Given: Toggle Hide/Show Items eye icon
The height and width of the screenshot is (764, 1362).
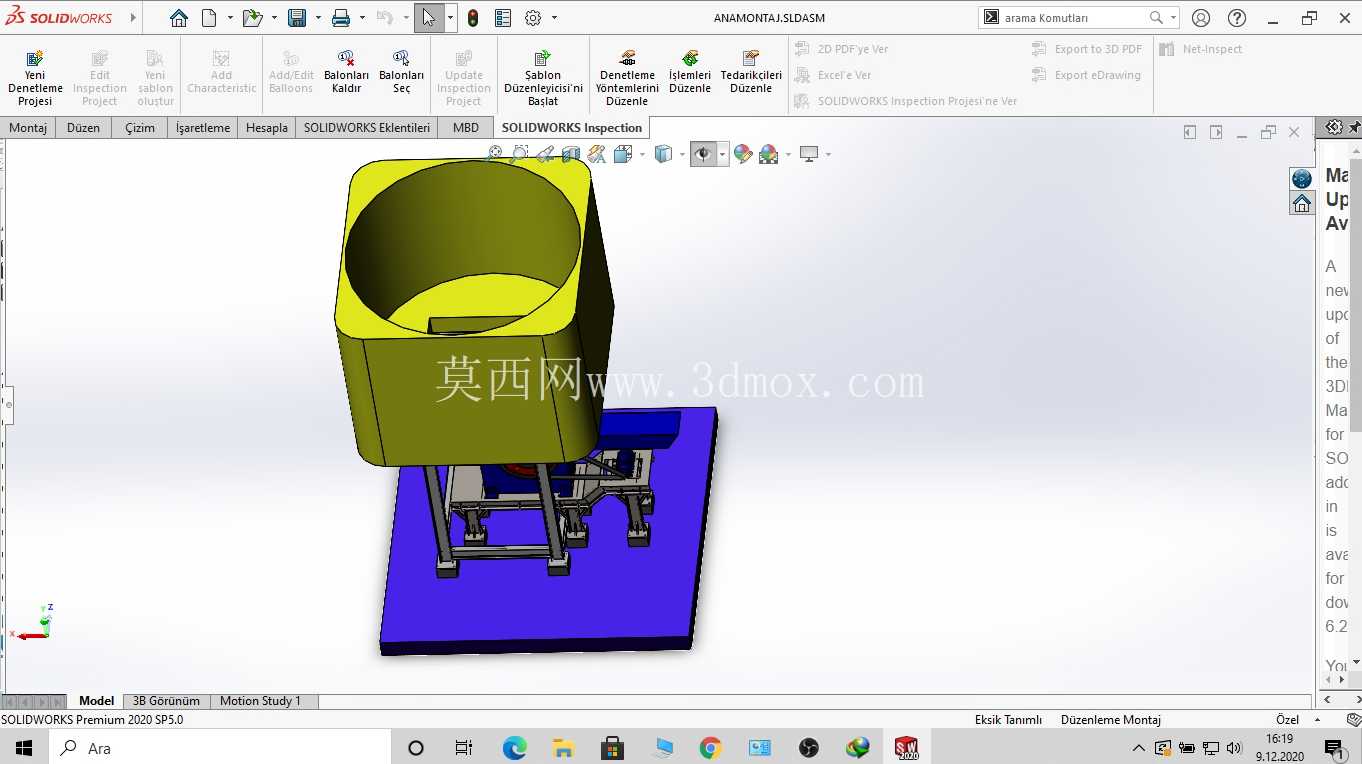Looking at the screenshot, I should pos(703,154).
